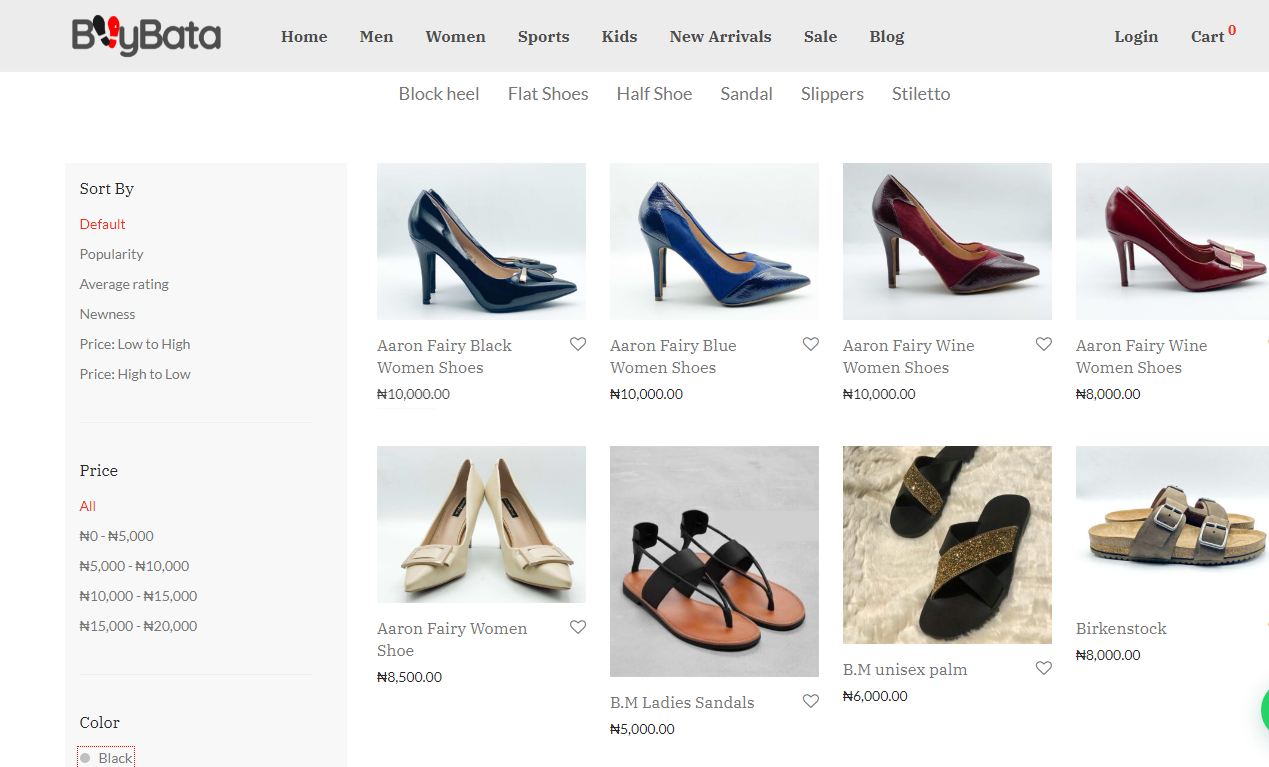Open the Cart
The image size is (1269, 767).
[1212, 36]
